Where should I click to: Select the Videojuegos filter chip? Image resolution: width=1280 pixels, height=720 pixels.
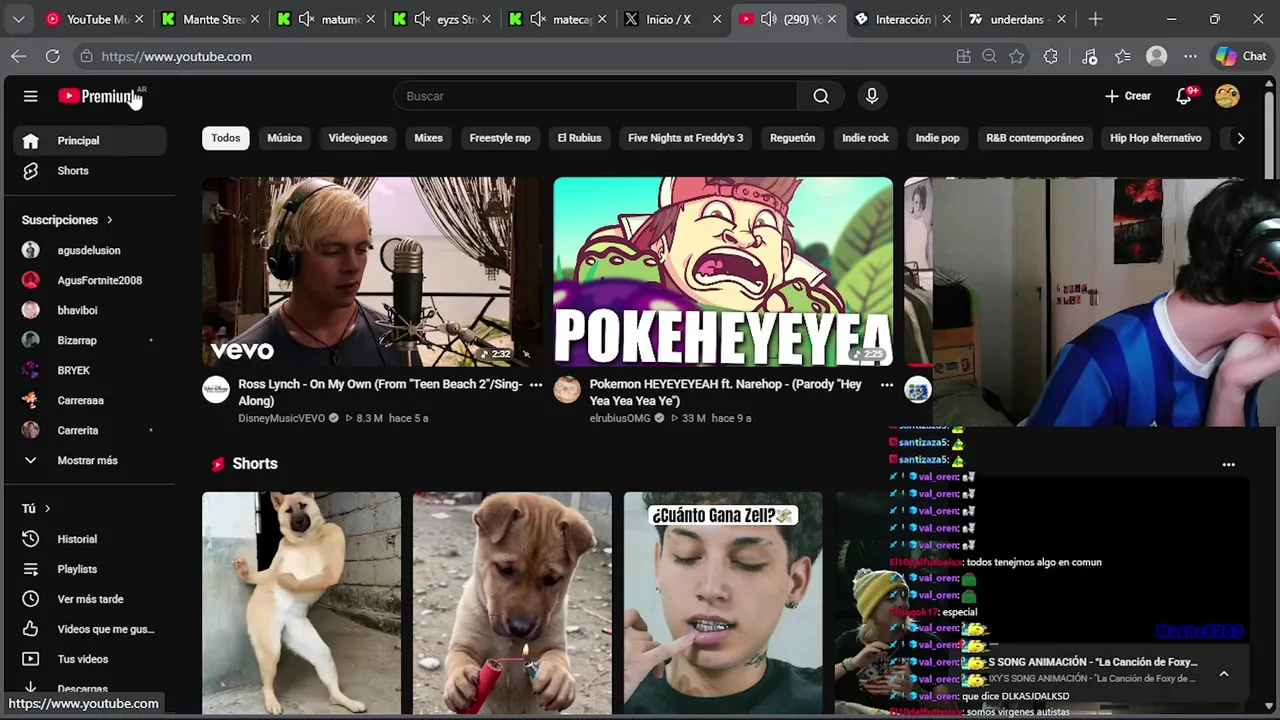click(x=358, y=138)
